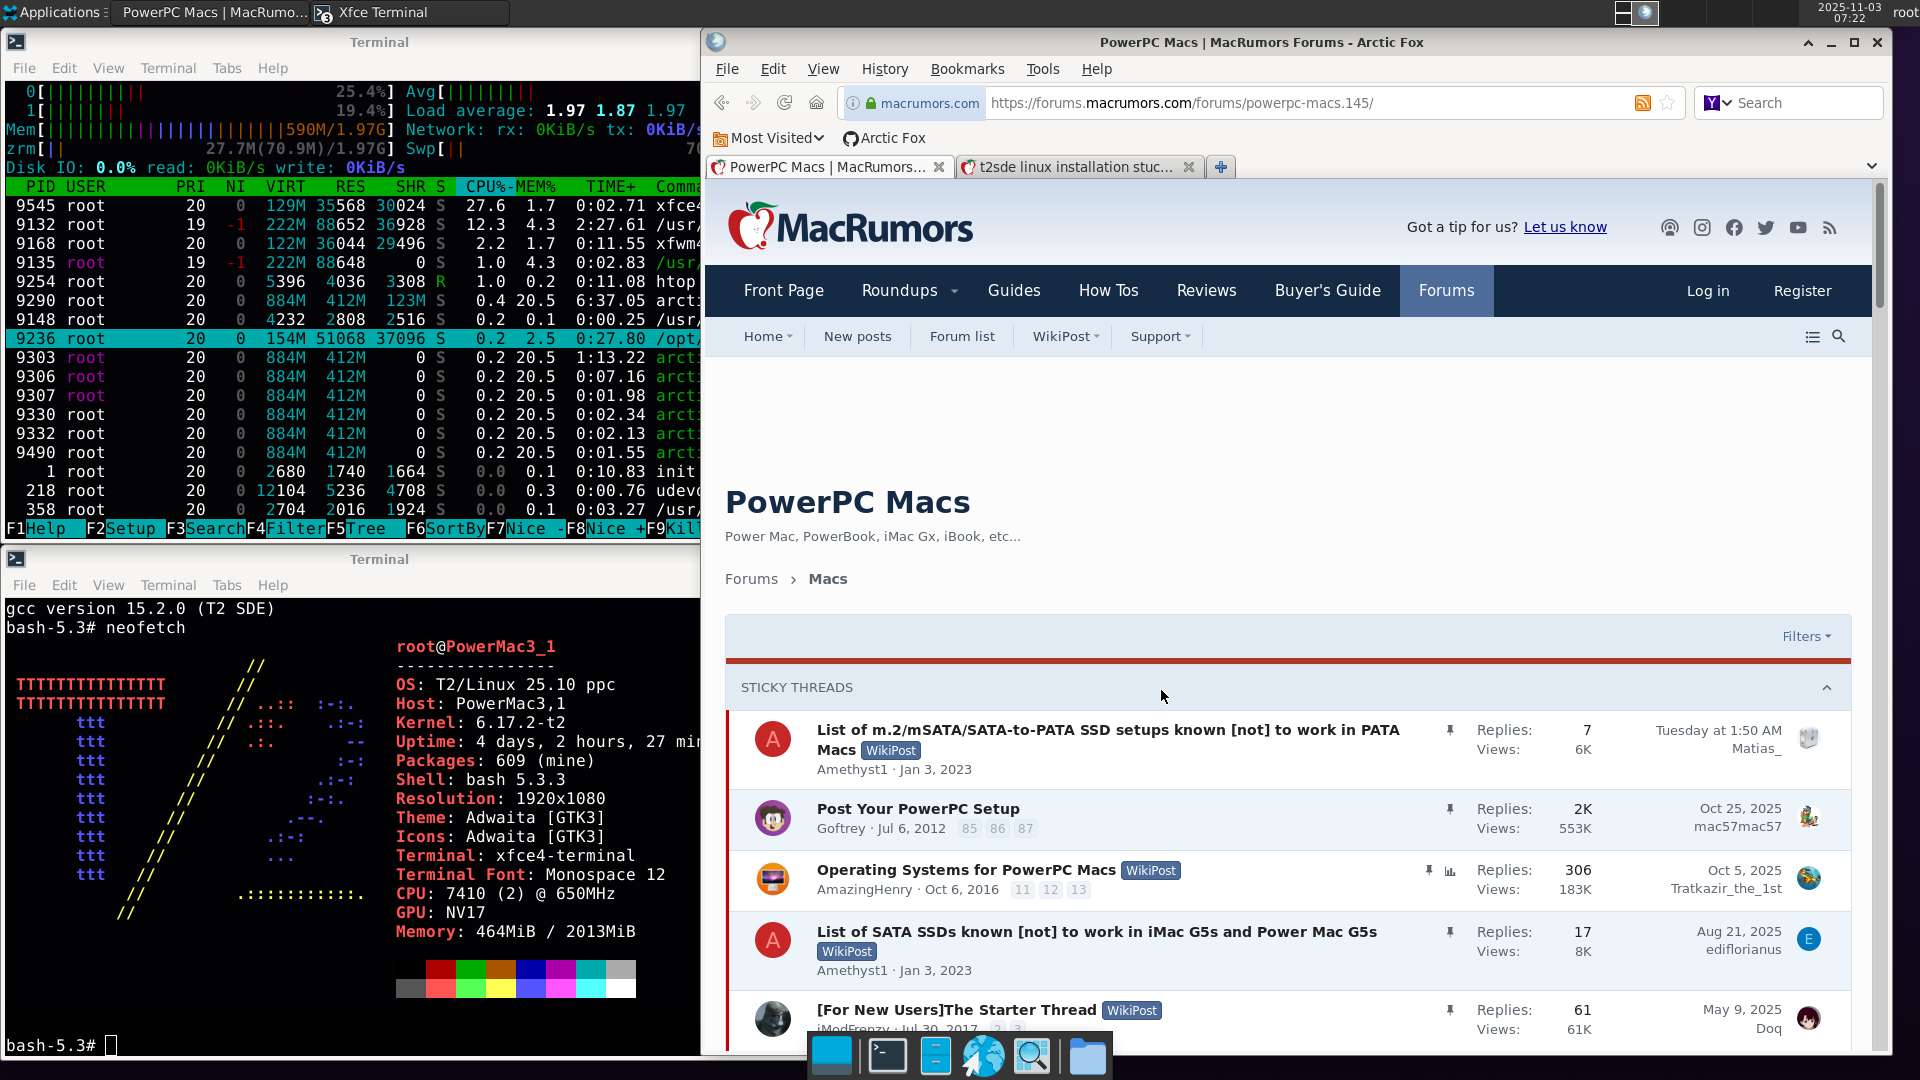Click the Let us know link
Image resolution: width=1920 pixels, height=1080 pixels.
(1565, 227)
